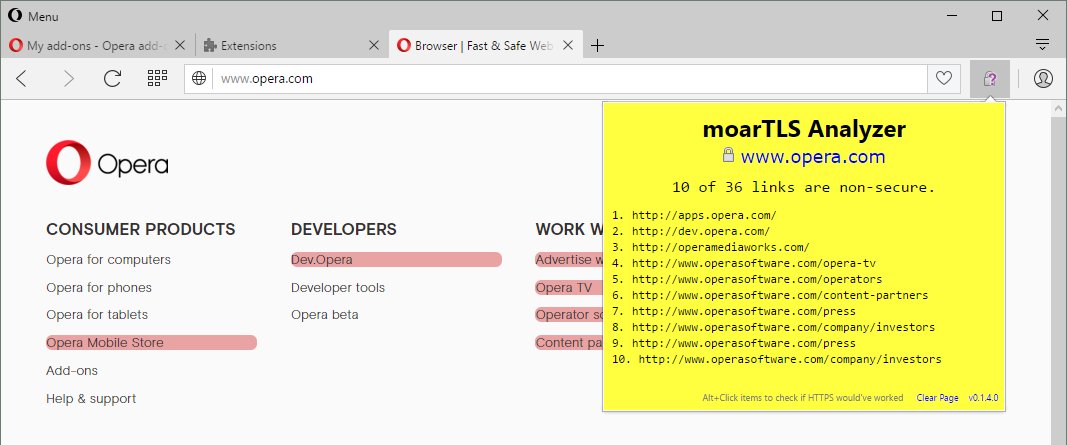This screenshot has height=445, width=1067.
Task: Select http://dev.opera.com/ in the list
Action: pyautogui.click(x=701, y=231)
